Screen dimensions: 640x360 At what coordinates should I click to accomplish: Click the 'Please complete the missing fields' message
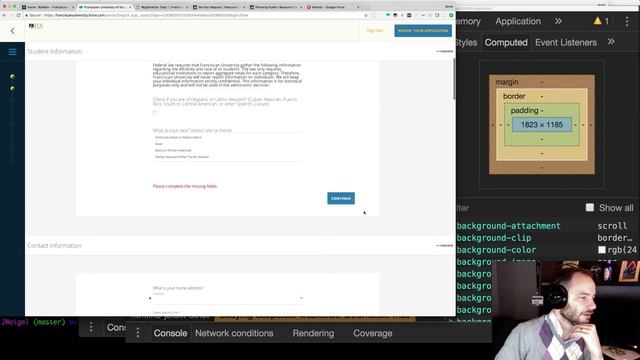pos(185,186)
